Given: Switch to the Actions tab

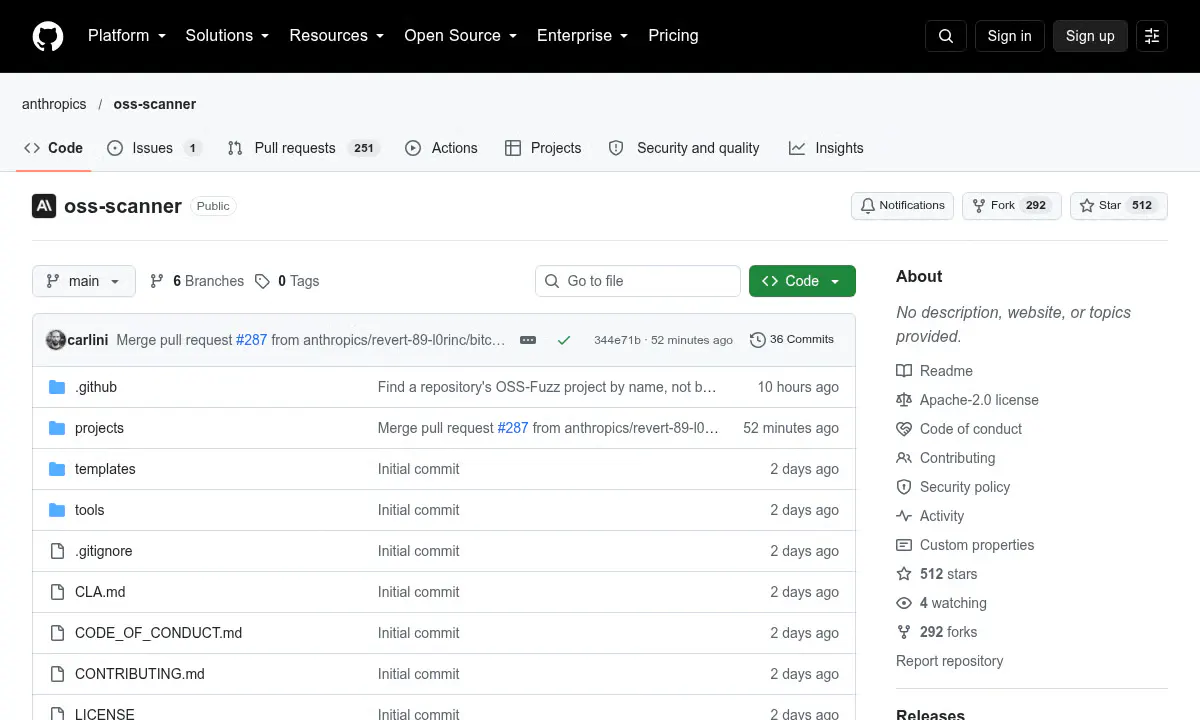Looking at the screenshot, I should click(x=441, y=148).
